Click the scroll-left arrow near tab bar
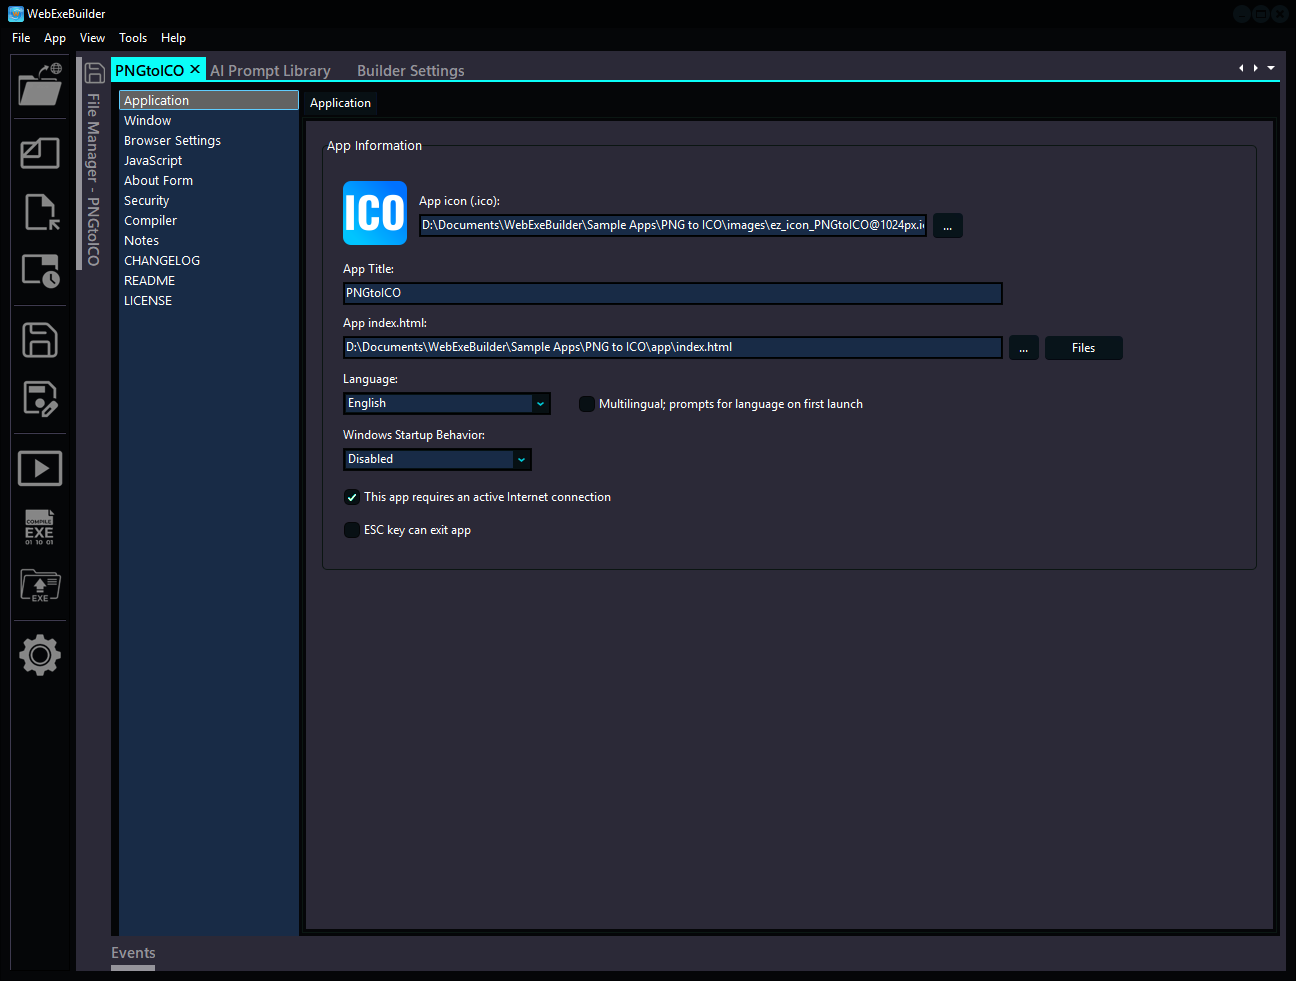 point(1241,68)
